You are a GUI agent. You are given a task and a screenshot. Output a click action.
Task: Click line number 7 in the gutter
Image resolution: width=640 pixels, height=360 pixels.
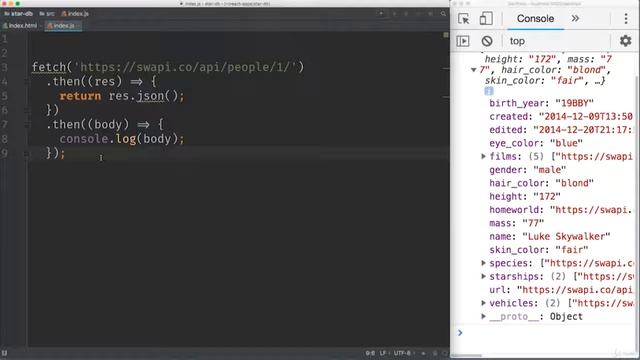pos(4,124)
